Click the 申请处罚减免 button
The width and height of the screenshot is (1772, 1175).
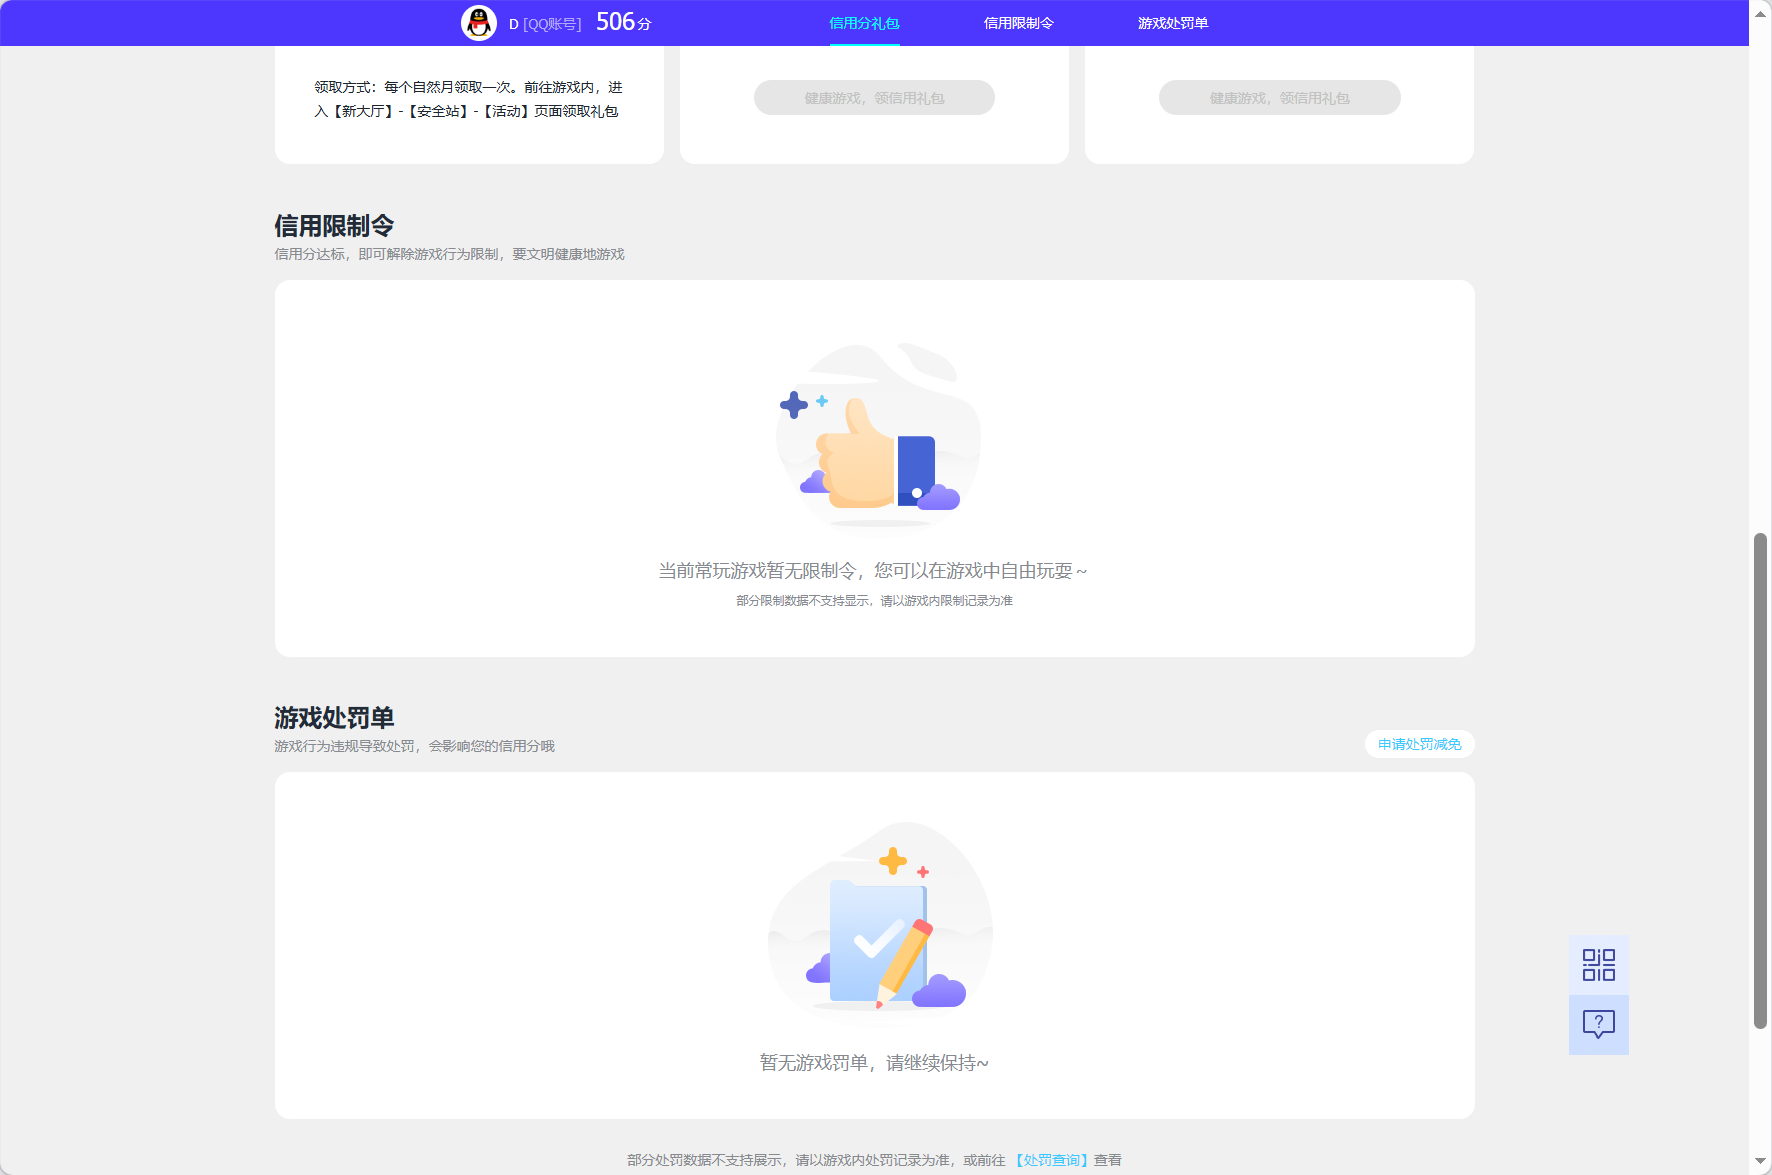tap(1419, 744)
